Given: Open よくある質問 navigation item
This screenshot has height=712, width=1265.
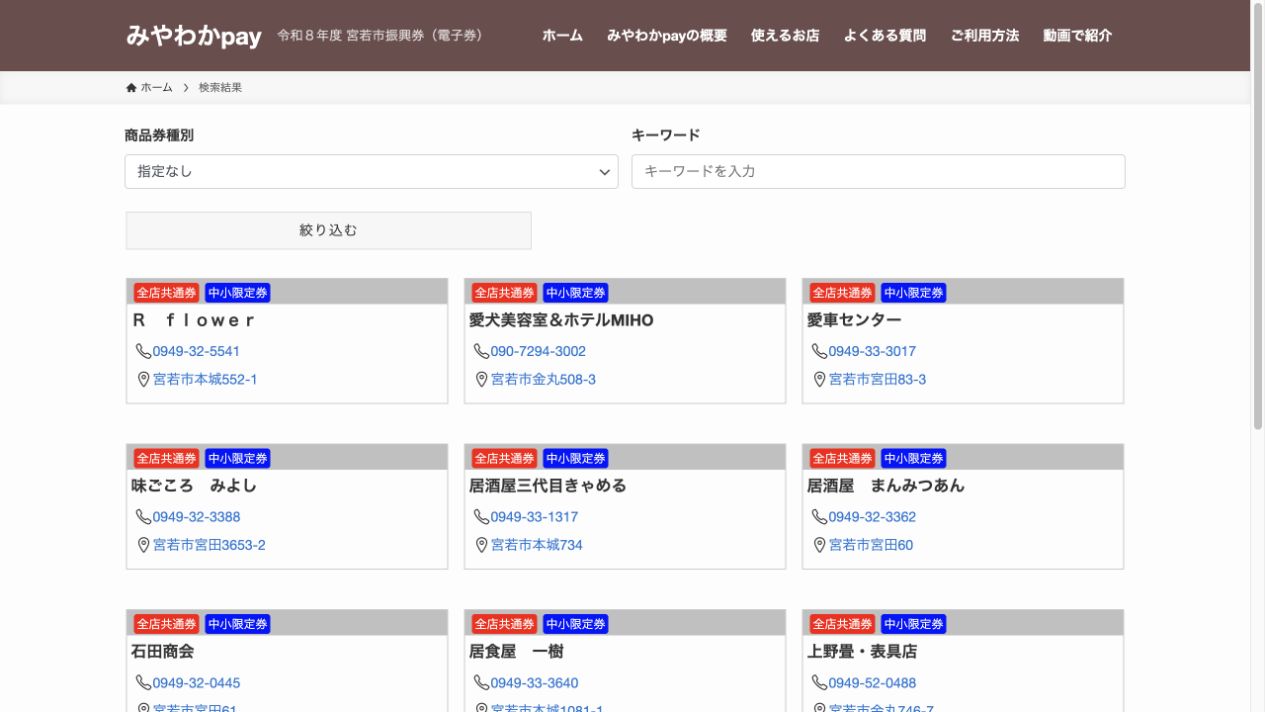Looking at the screenshot, I should click(x=885, y=36).
